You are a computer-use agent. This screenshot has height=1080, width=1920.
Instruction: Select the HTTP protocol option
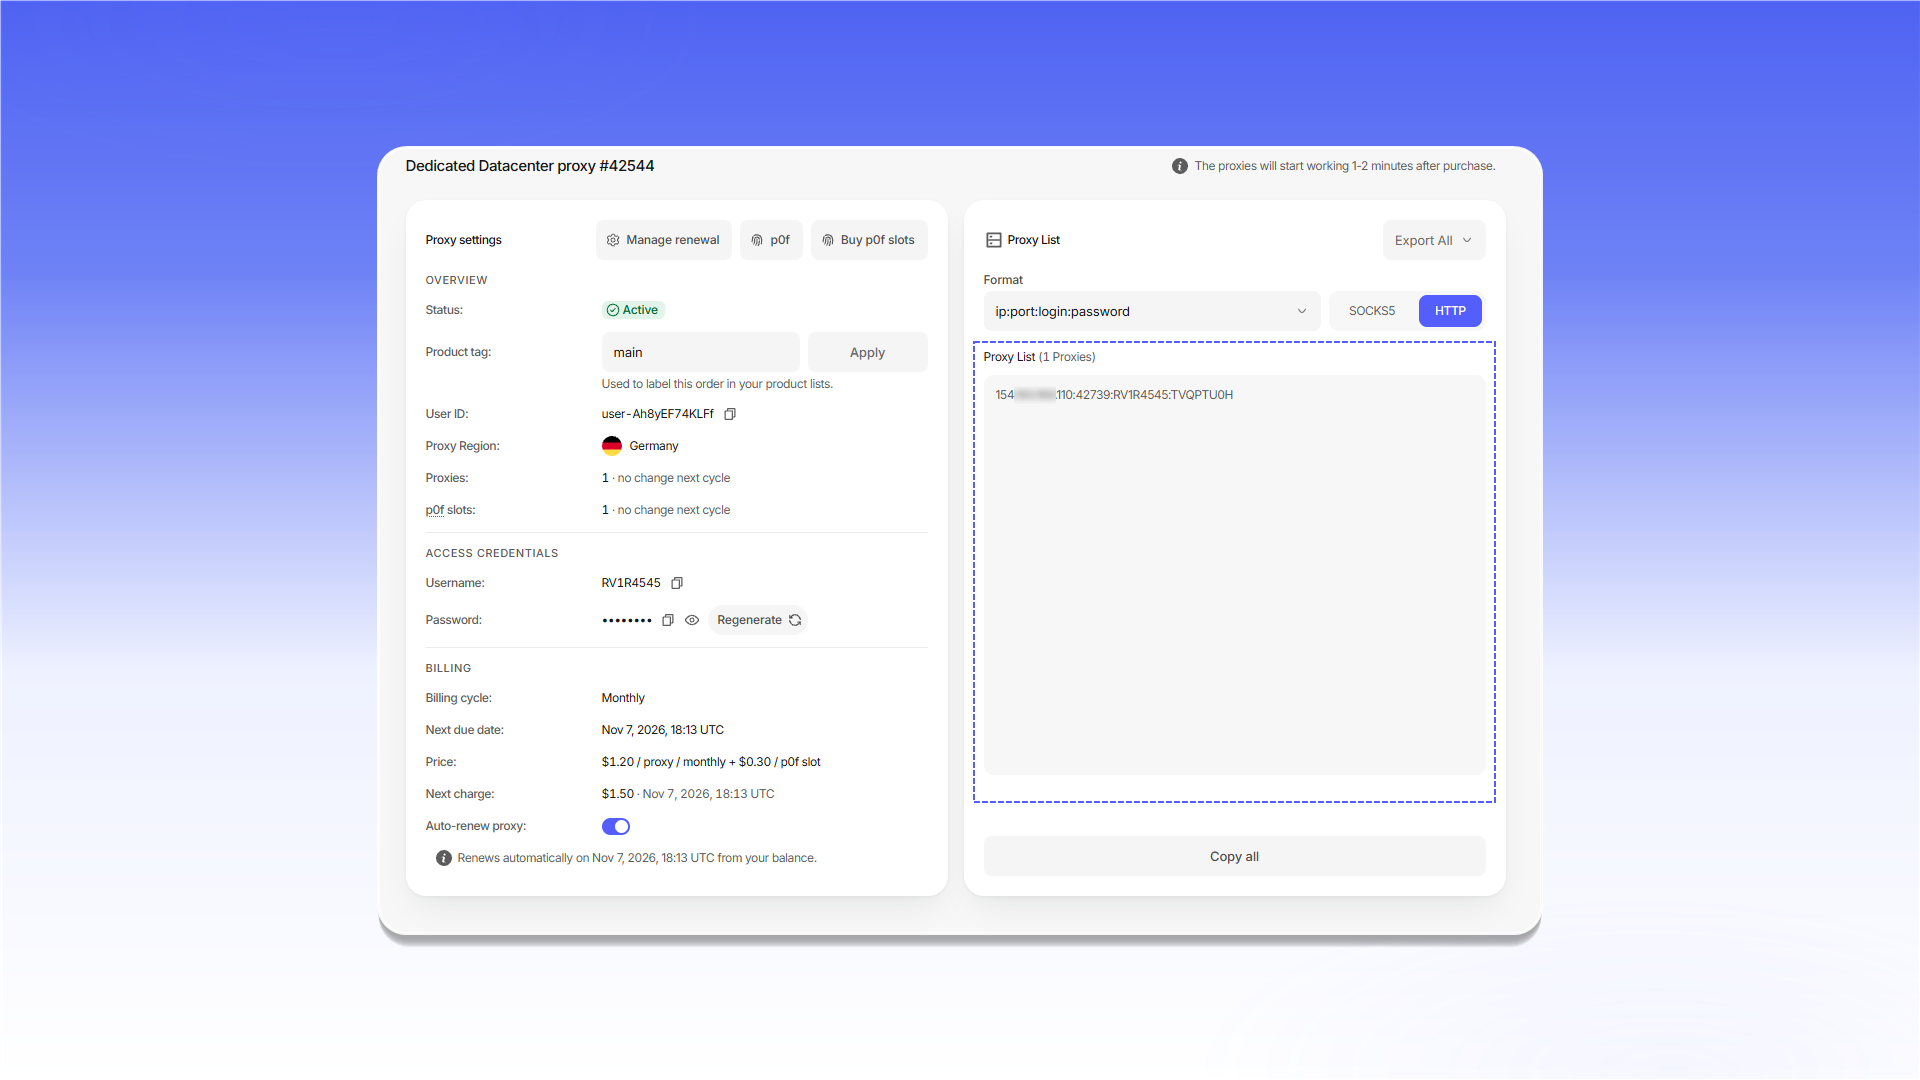click(x=1450, y=311)
